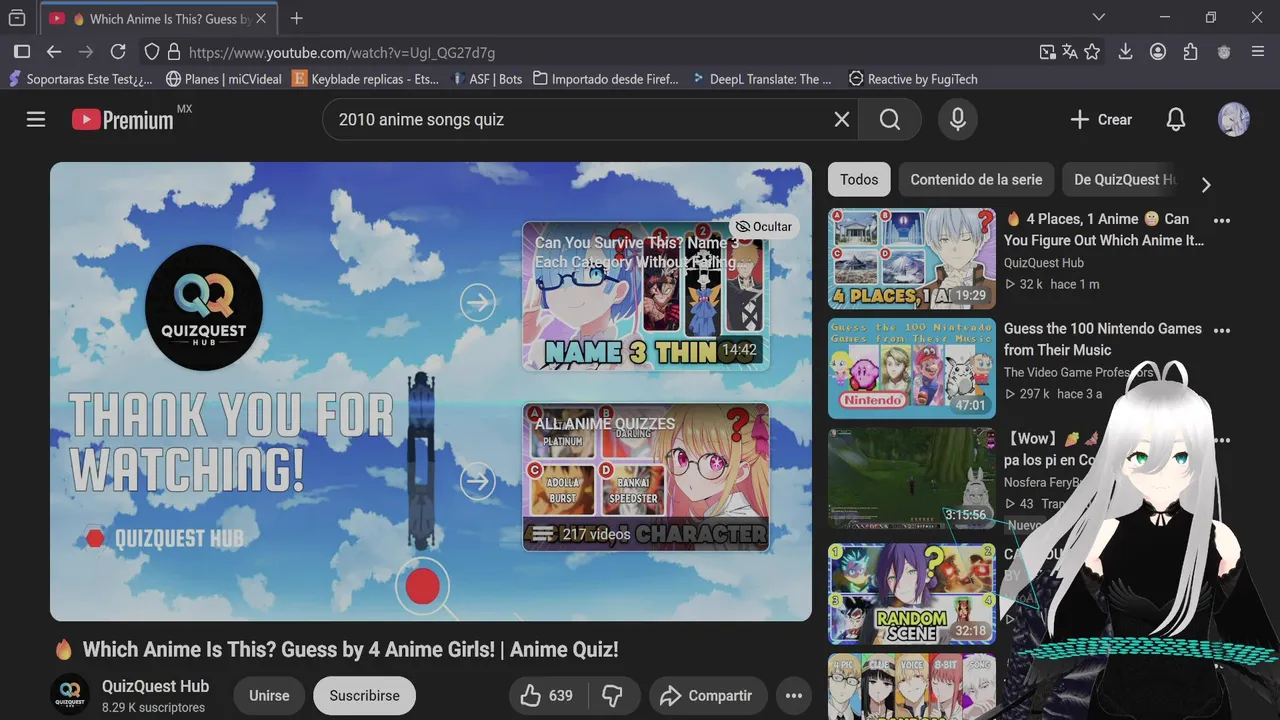The height and width of the screenshot is (720, 1280).
Task: Click the QuizQuest Hub end-screen channel logo
Action: tap(203, 307)
